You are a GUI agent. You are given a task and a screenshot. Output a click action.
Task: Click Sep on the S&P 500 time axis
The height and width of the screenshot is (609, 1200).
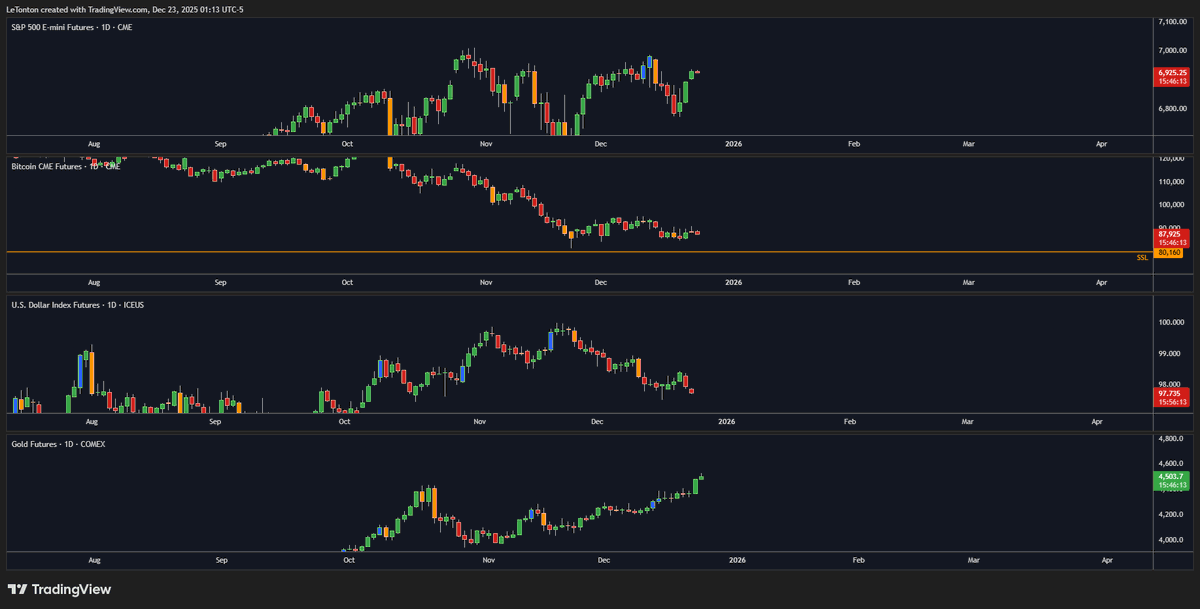pyautogui.click(x=220, y=144)
